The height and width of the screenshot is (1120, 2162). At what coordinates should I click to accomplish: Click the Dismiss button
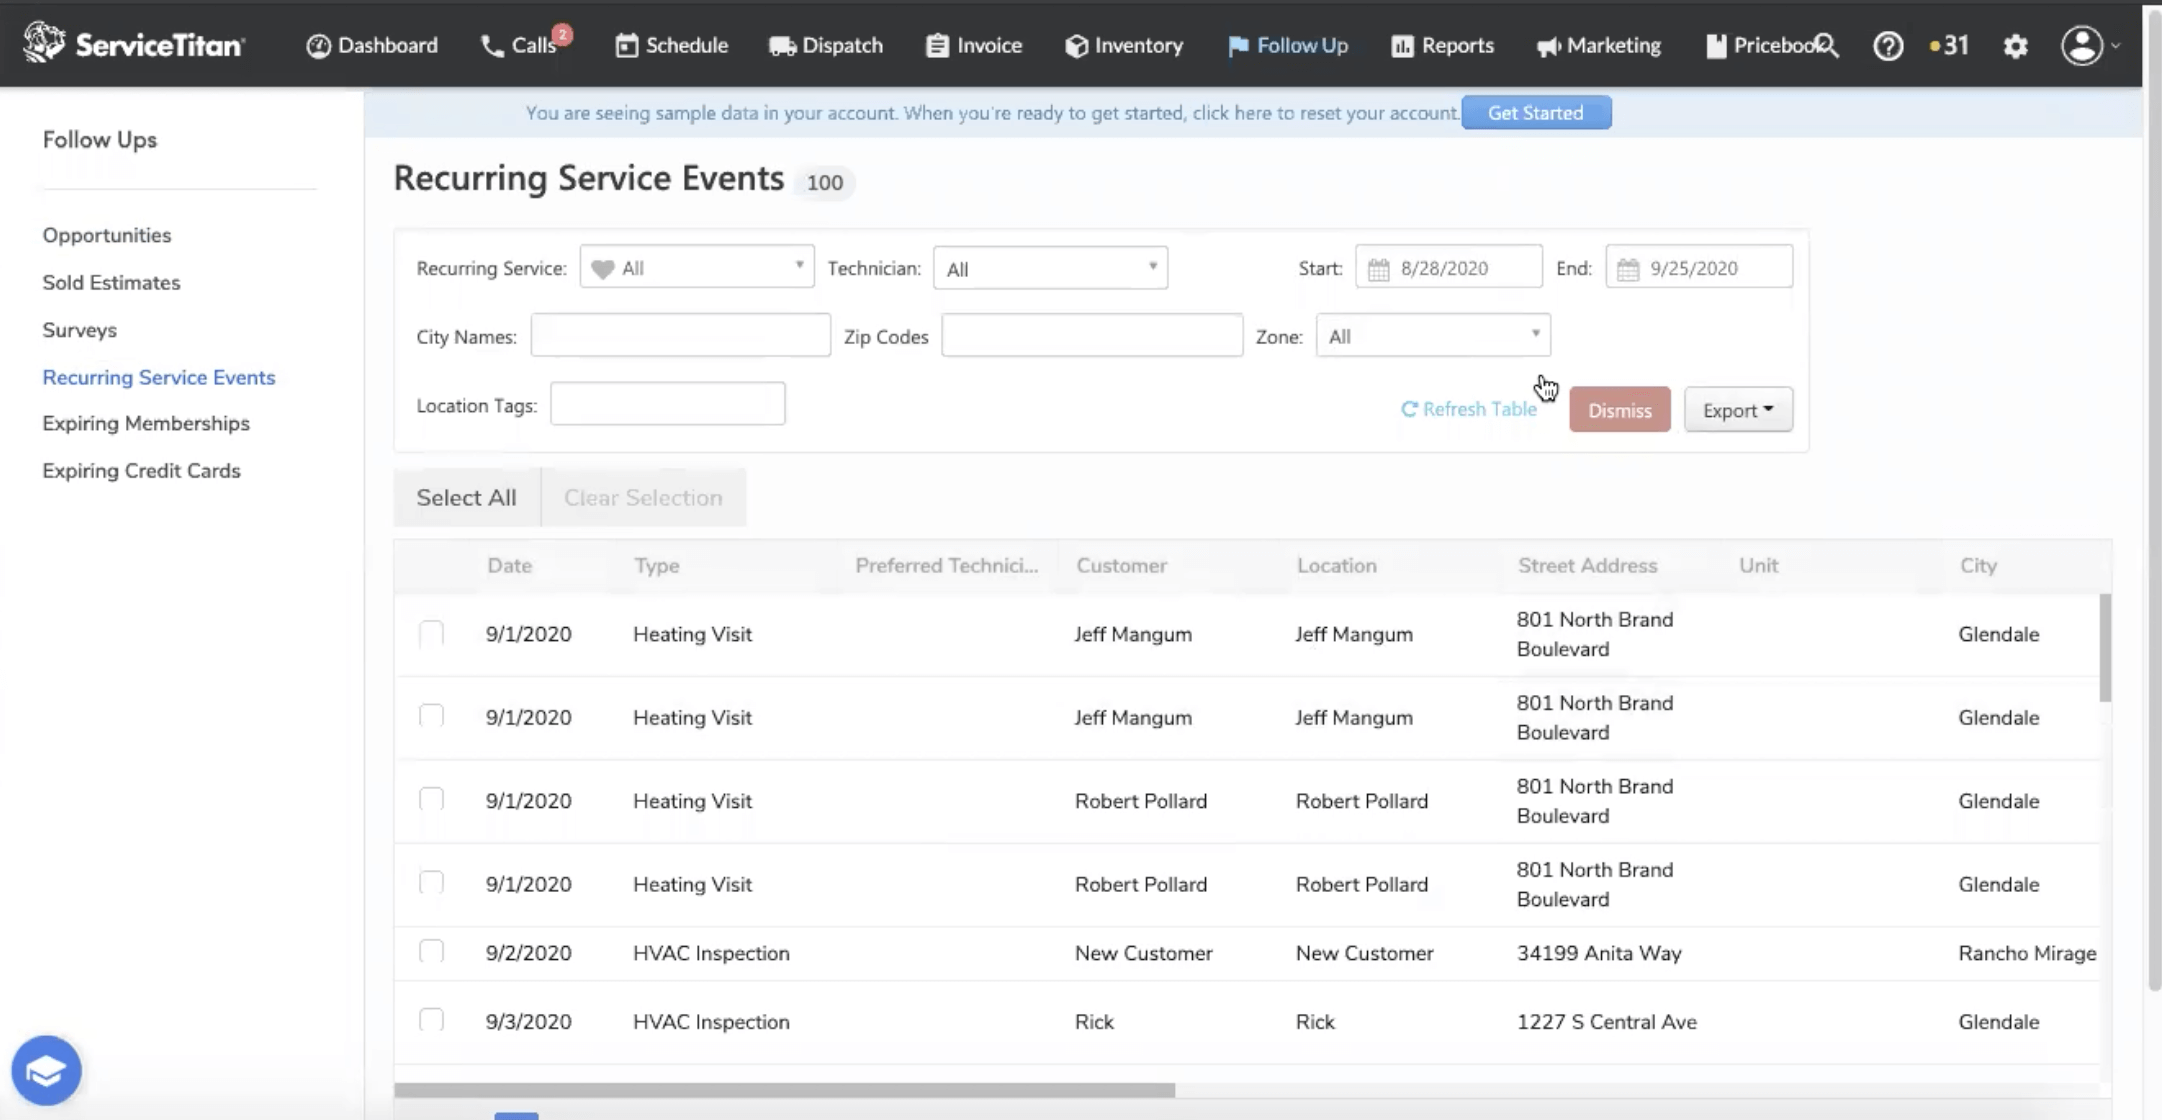1619,409
